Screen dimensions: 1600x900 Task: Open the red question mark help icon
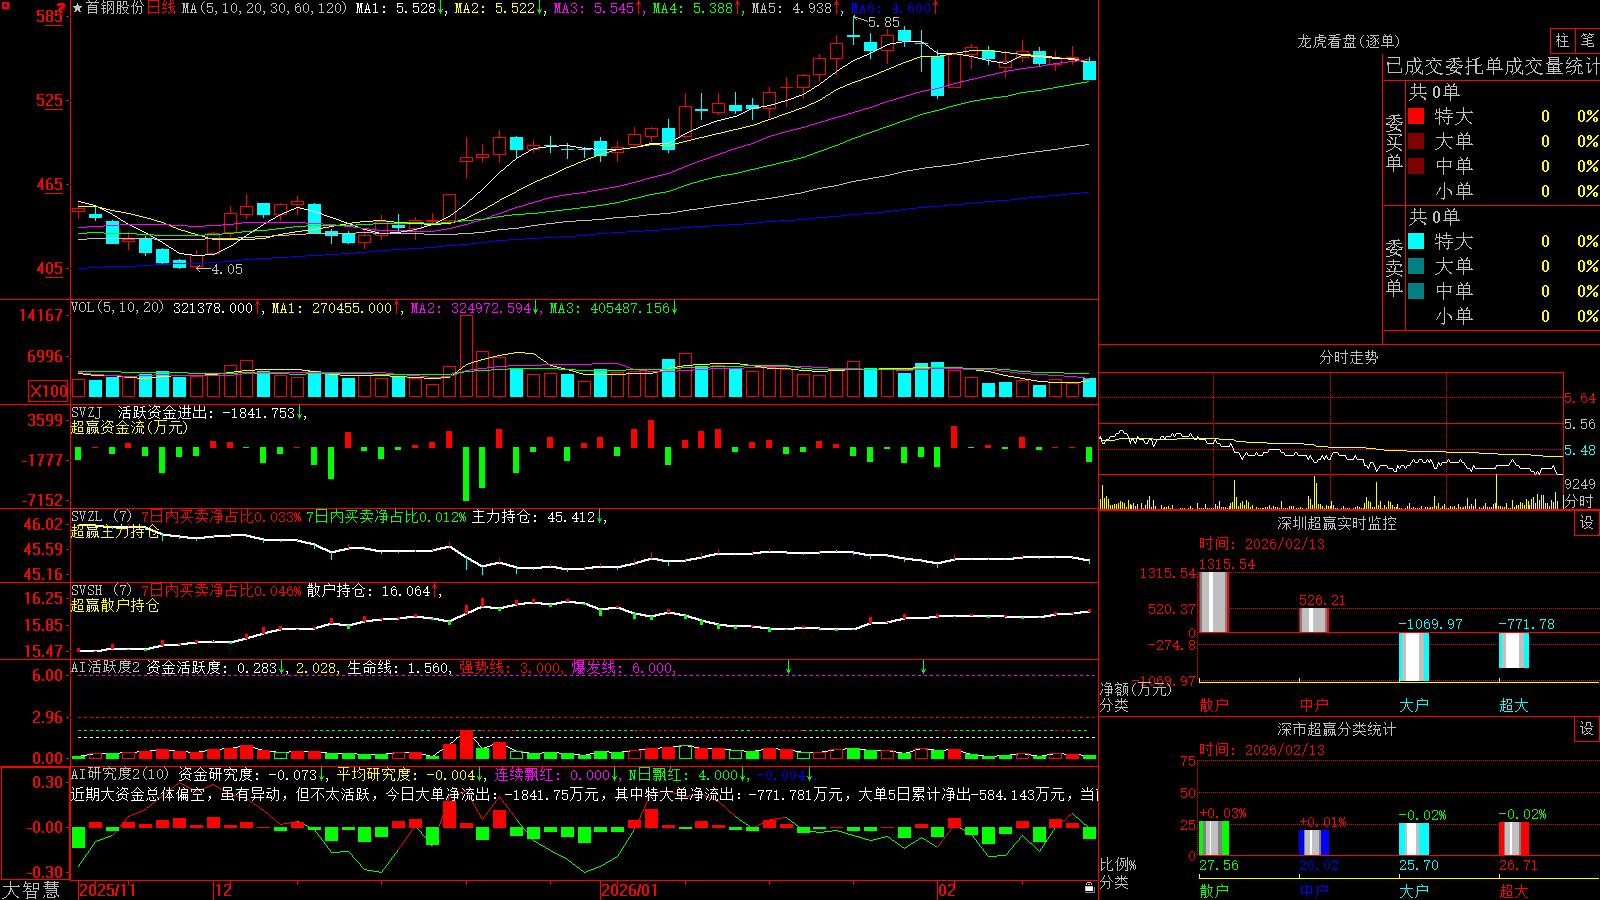click(62, 8)
